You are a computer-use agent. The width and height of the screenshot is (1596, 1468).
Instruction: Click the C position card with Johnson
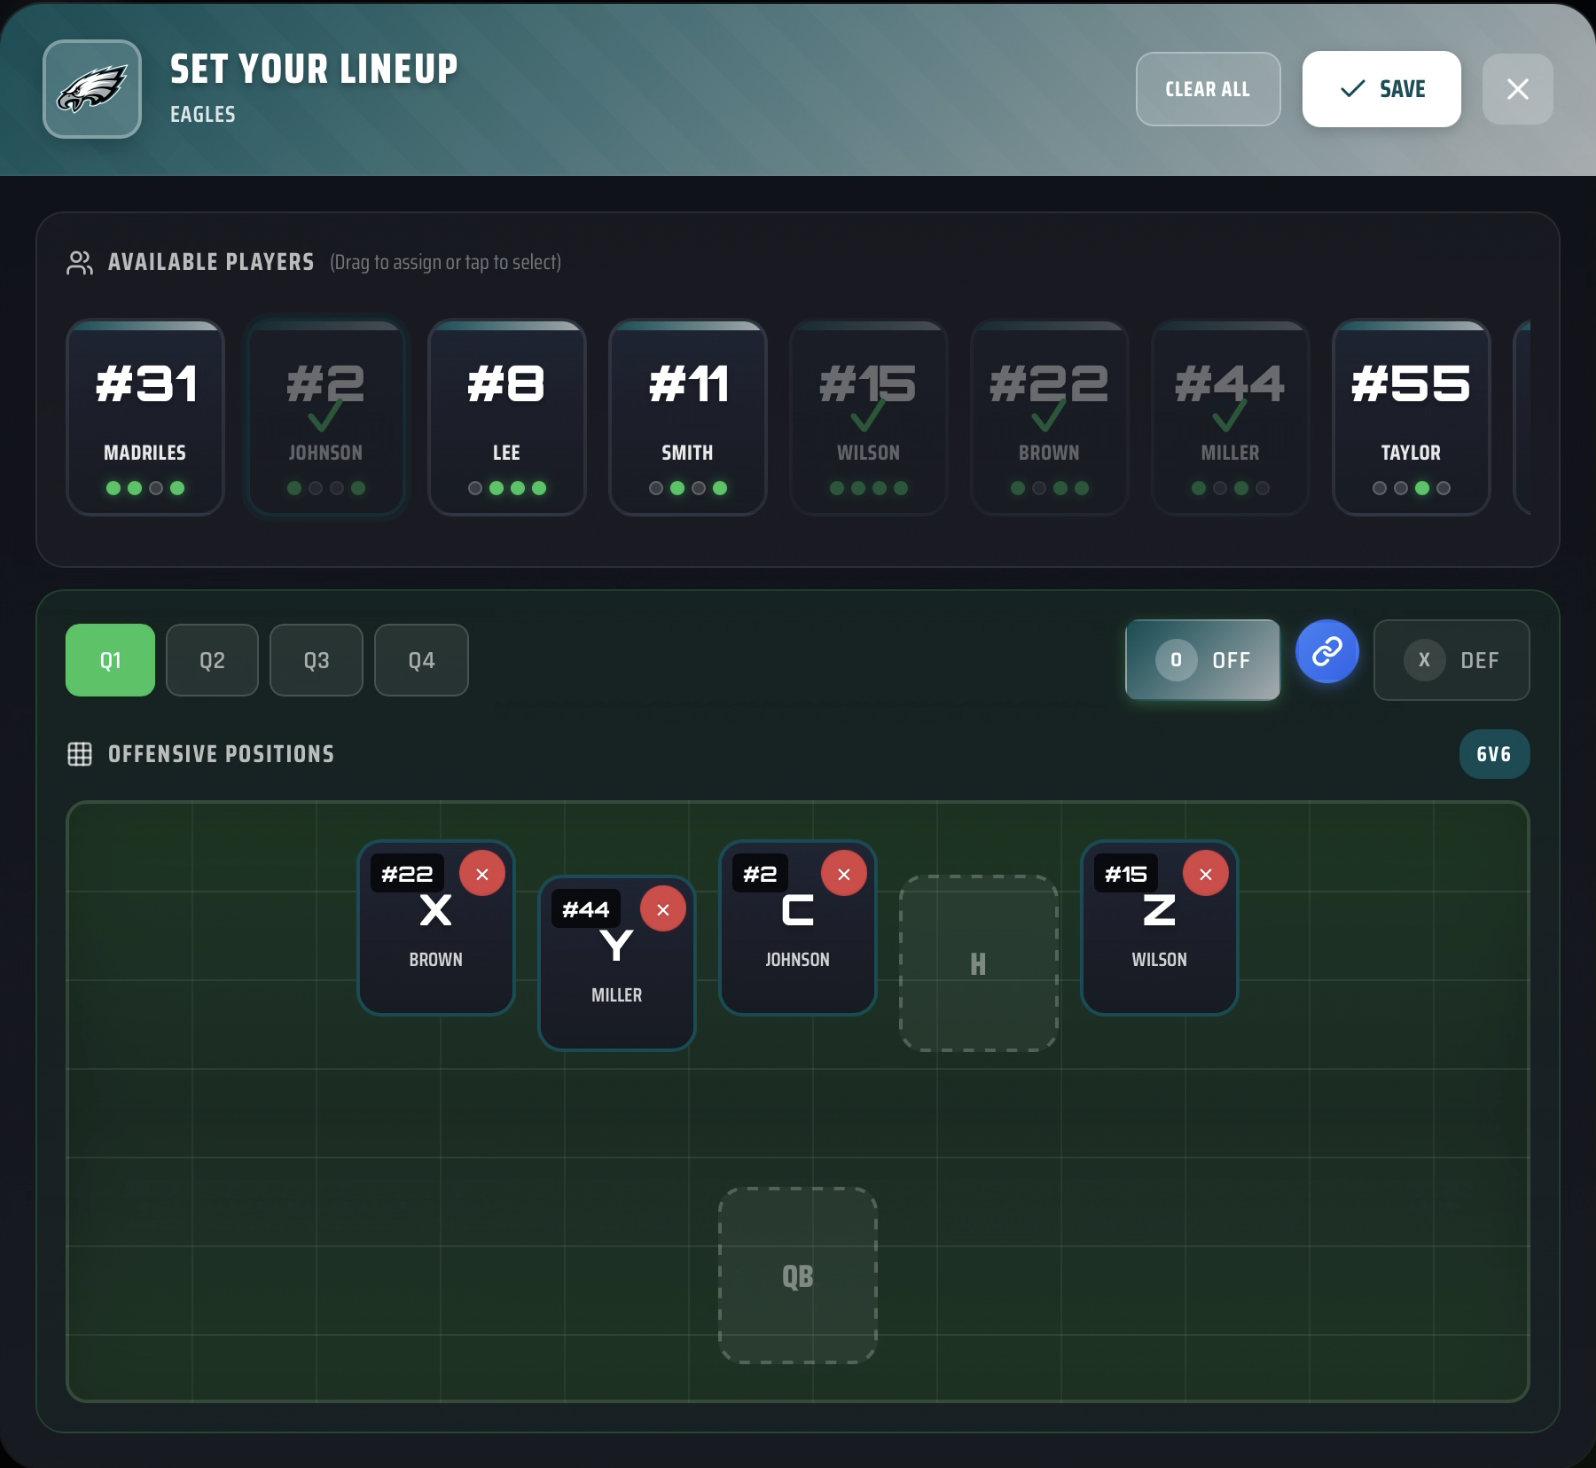[798, 928]
